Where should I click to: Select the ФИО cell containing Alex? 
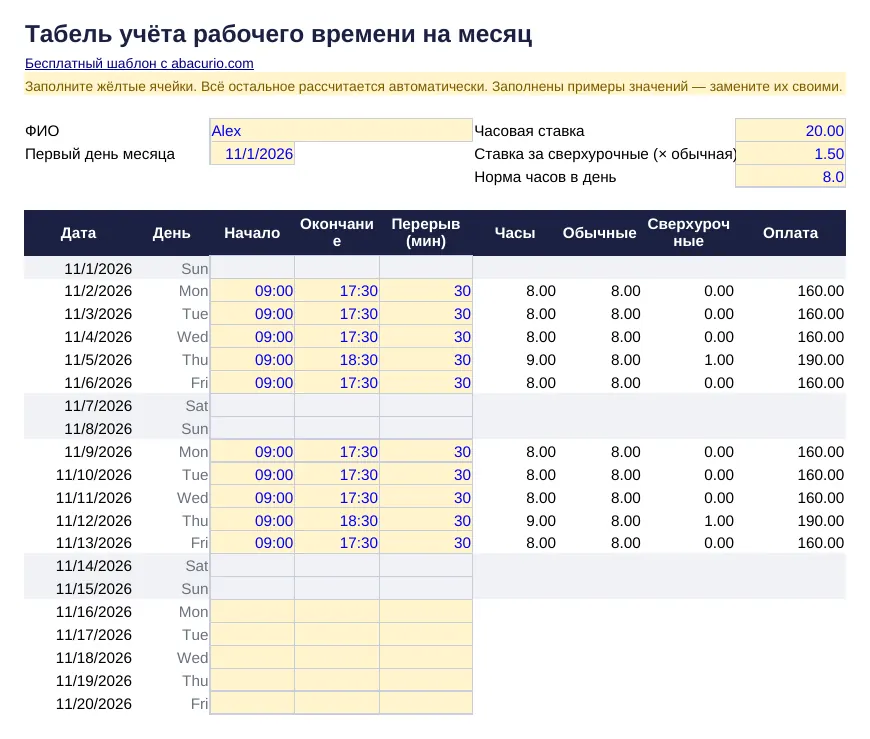(x=341, y=130)
